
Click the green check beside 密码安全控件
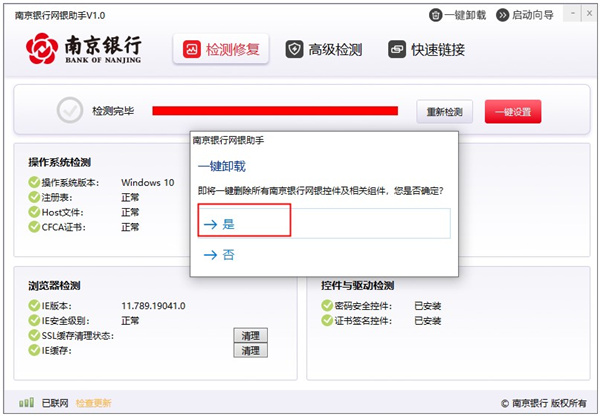(x=327, y=305)
